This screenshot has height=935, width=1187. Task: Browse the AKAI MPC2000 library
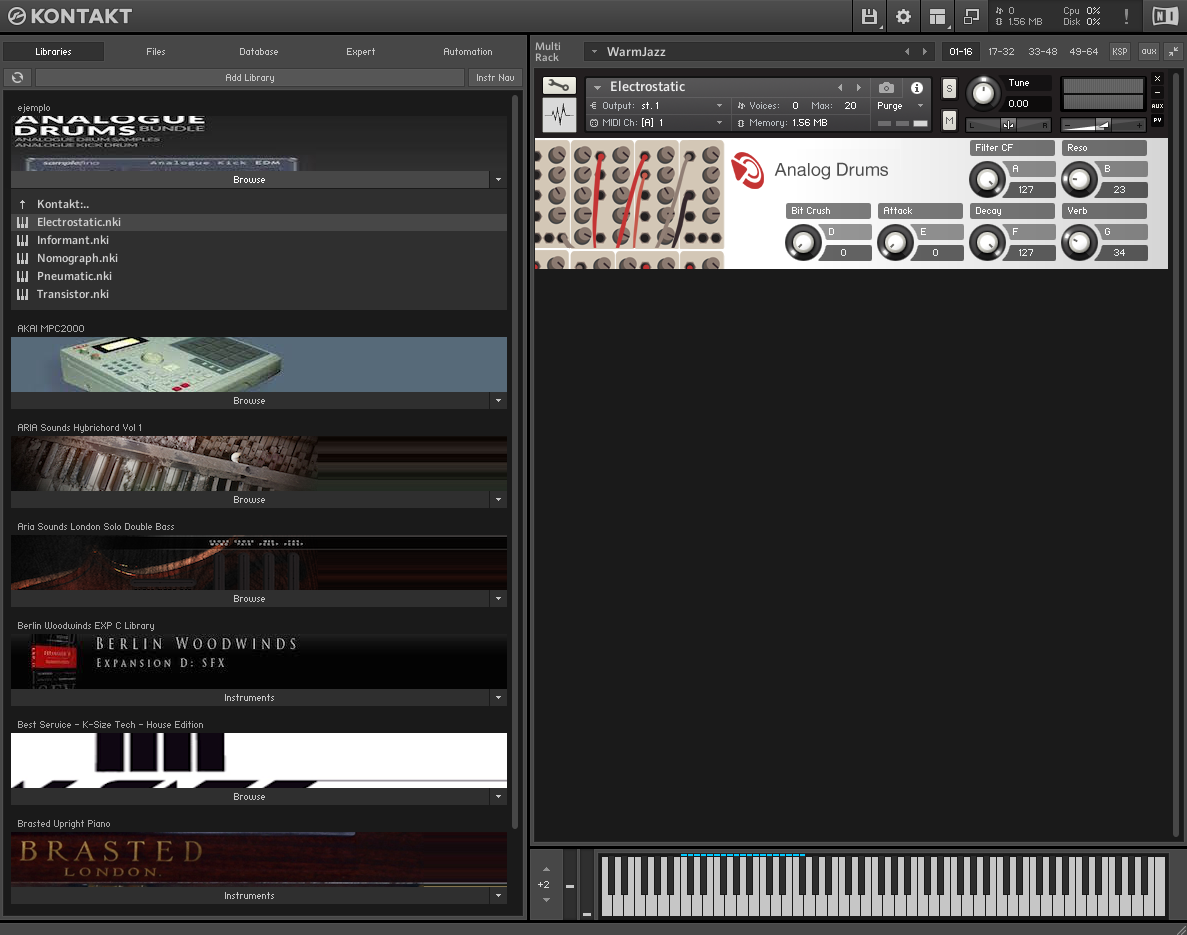[x=250, y=400]
